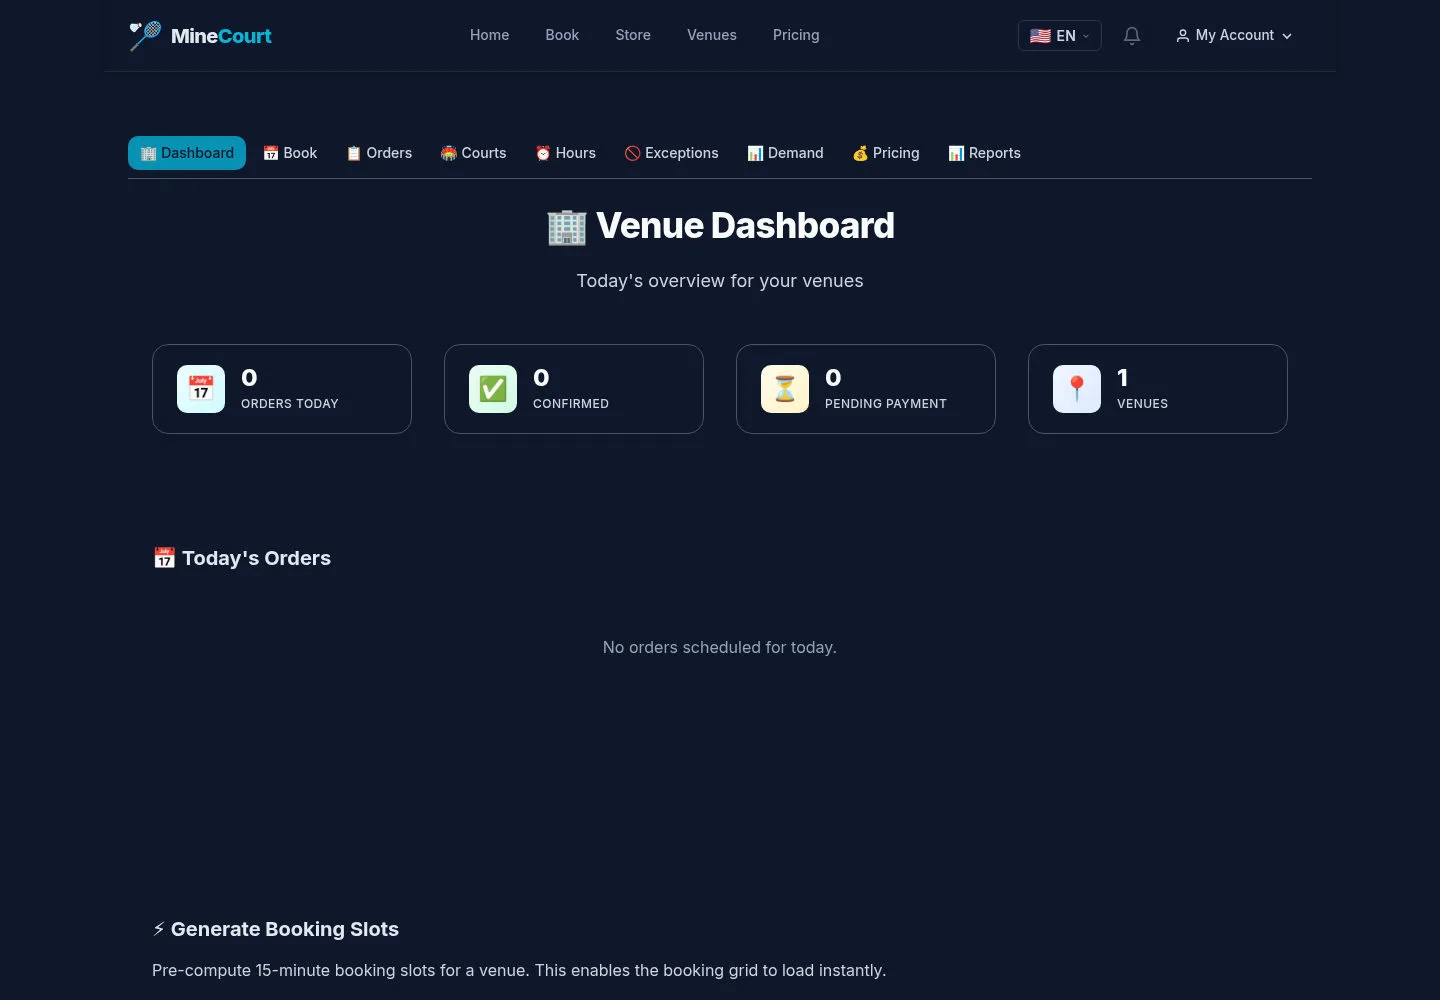Open the Courts tab
The width and height of the screenshot is (1440, 1000).
(x=474, y=153)
